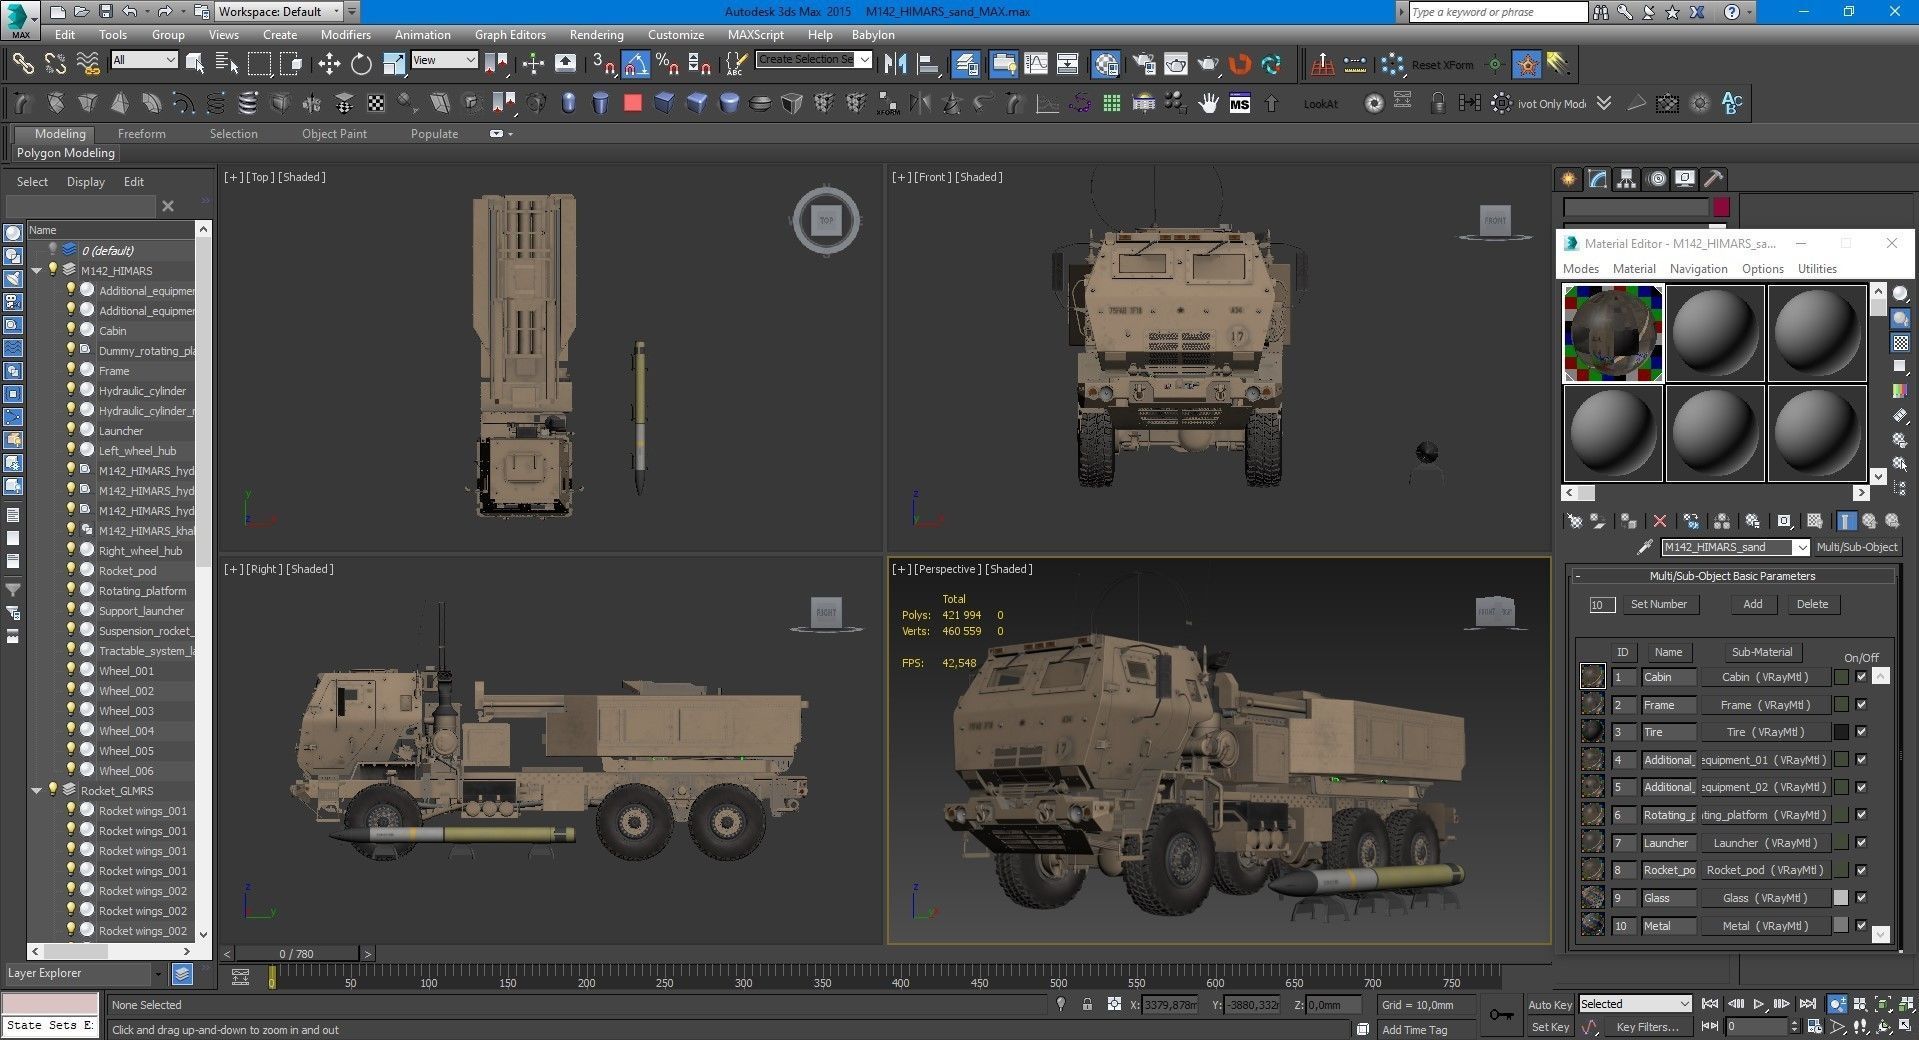Viewport: 1919px width, 1040px height.
Task: Click Pick Material eyedropper icon
Action: coord(1644,547)
